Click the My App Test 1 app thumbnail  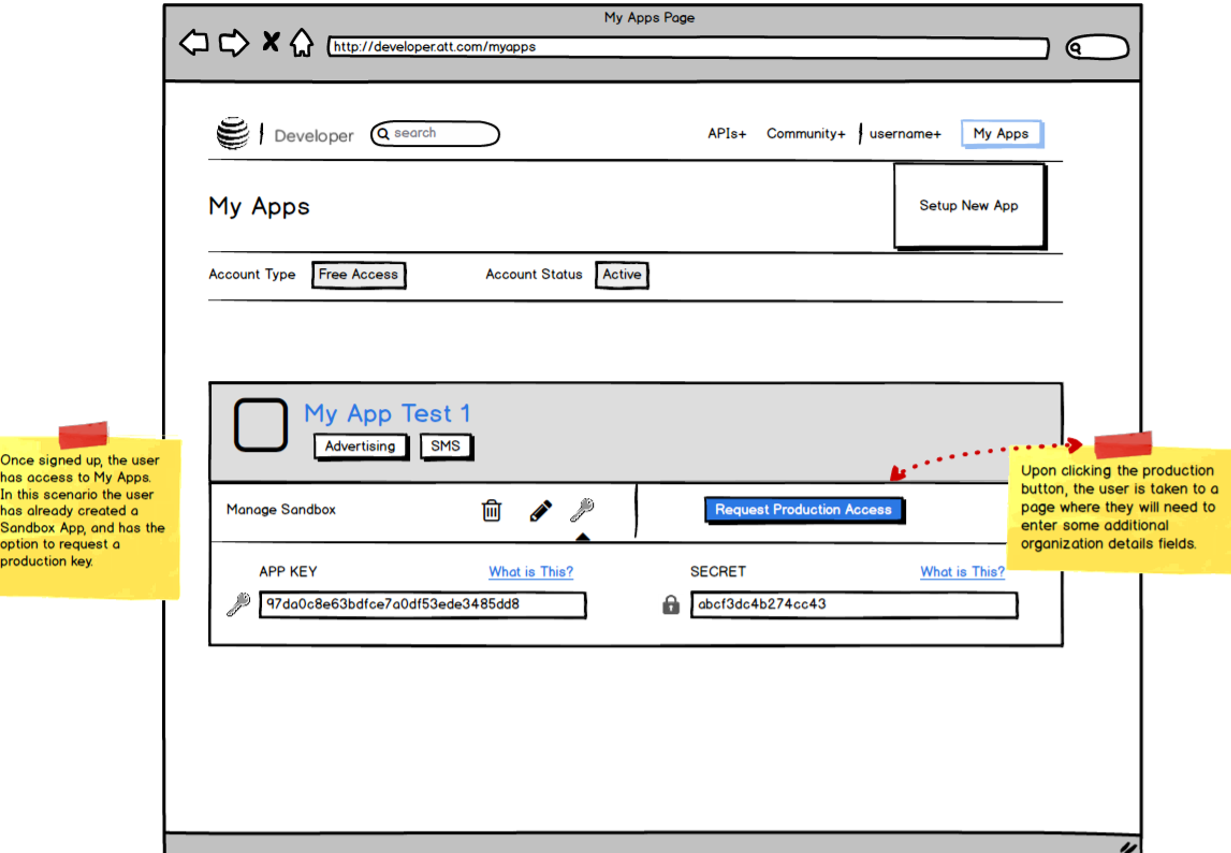pos(261,425)
